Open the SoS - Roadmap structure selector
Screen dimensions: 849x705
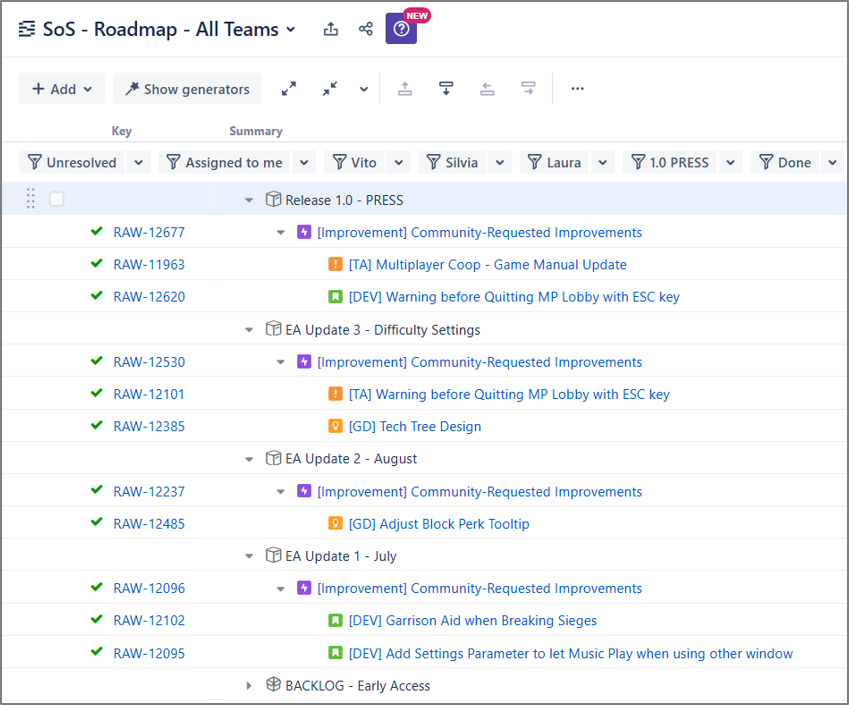click(x=158, y=29)
